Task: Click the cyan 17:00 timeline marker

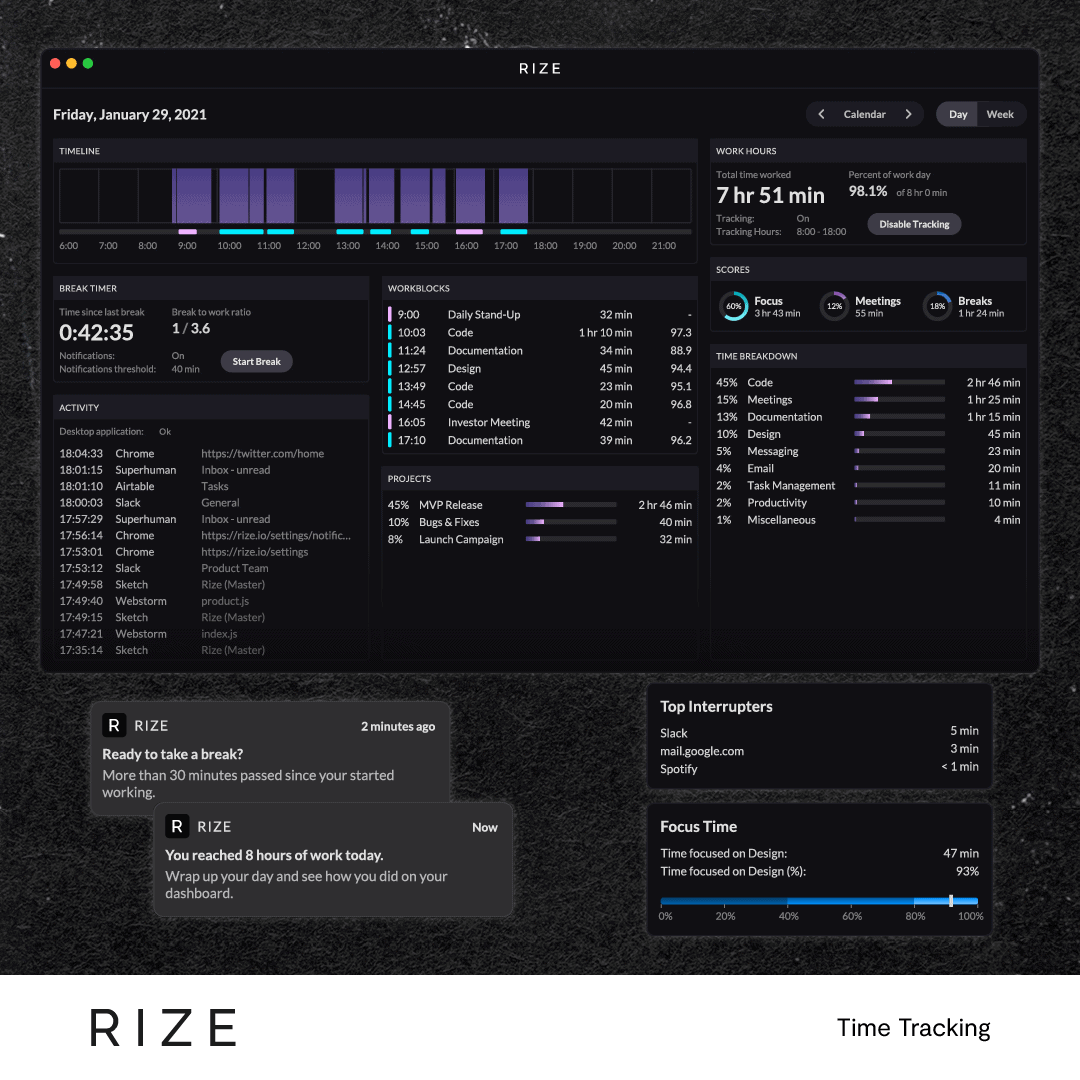Action: (514, 231)
